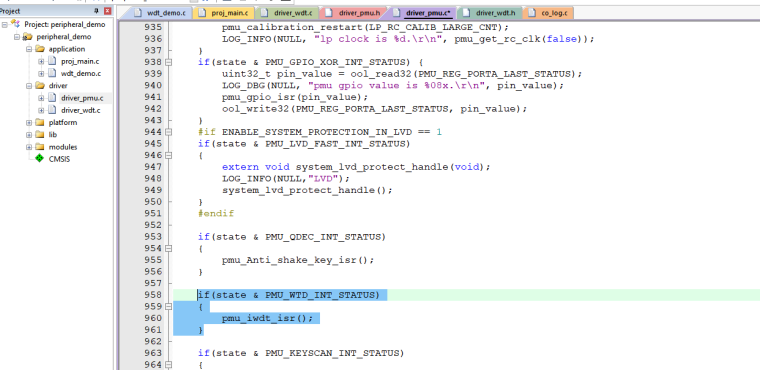Click PMU_QDEC_INT_STATUS on line 953
Viewport: 760px width, 370px height.
click(x=323, y=237)
